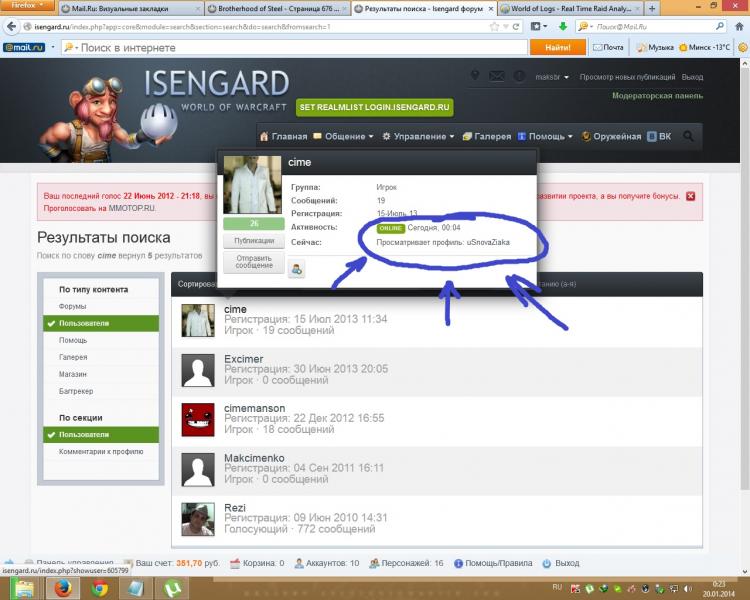Open the Excimer user profile
The width and height of the screenshot is (750, 600).
(243, 359)
